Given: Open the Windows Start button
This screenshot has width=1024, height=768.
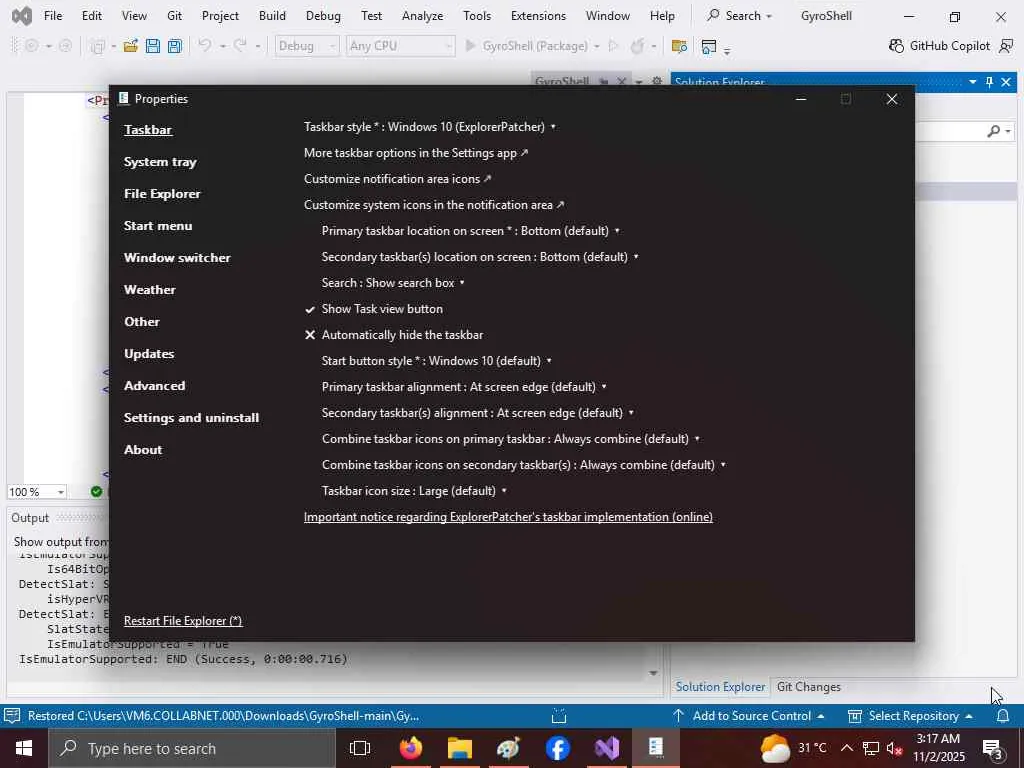Looking at the screenshot, I should coord(24,748).
